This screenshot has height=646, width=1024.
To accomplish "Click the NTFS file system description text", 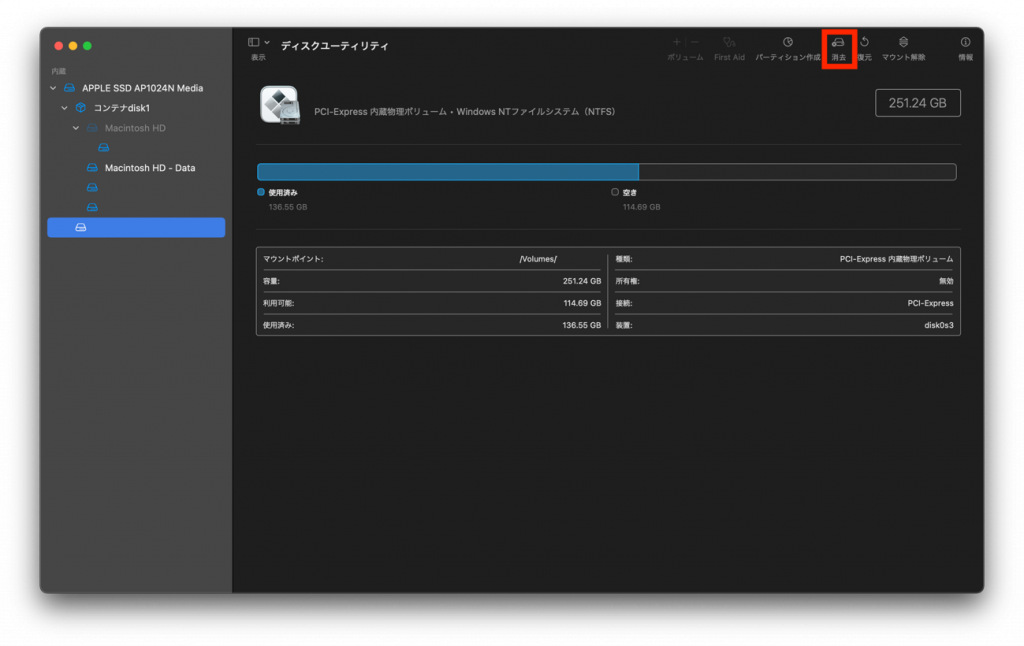I will tap(464, 112).
